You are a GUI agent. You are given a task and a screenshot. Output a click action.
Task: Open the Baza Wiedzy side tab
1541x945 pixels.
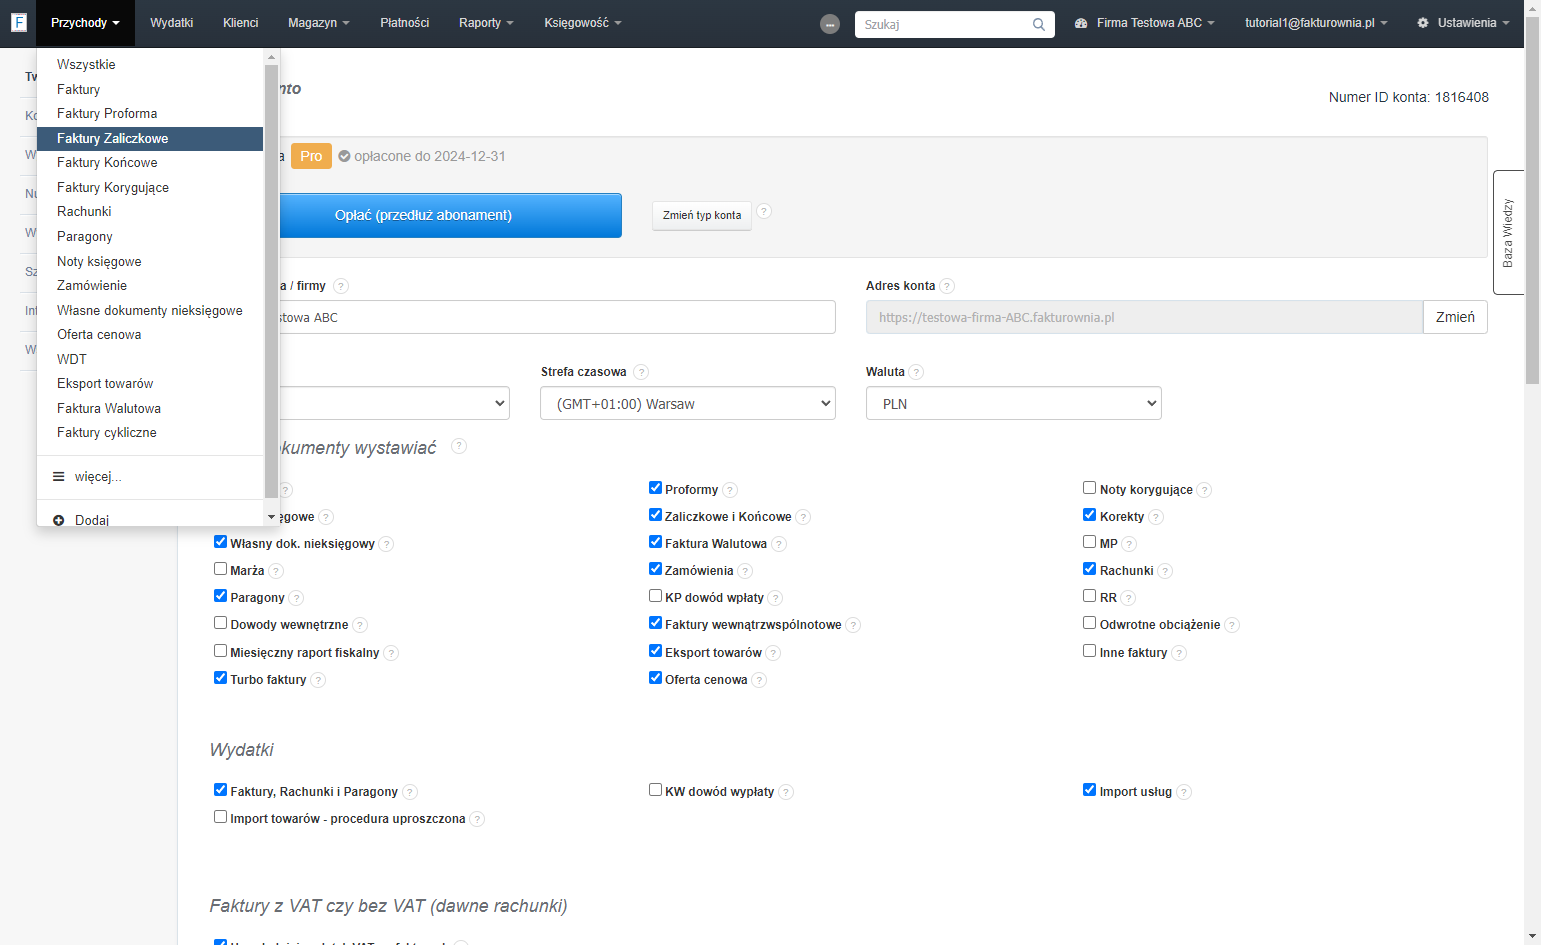click(x=1508, y=232)
